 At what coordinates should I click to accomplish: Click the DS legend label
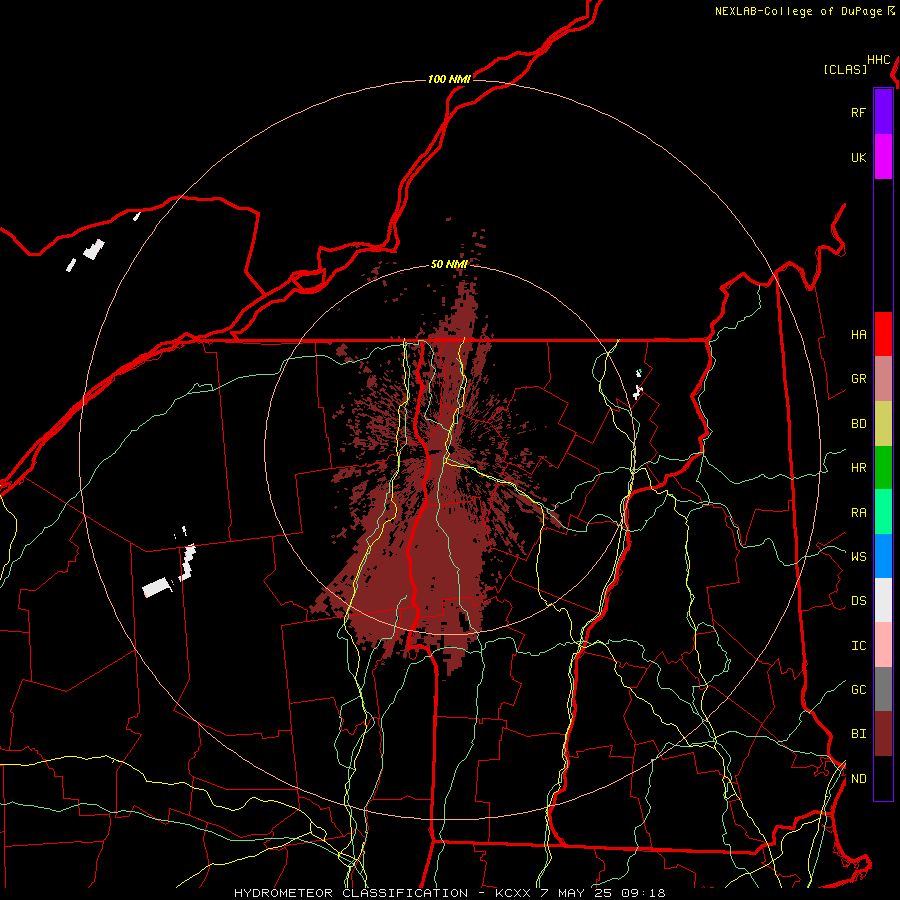pyautogui.click(x=858, y=601)
